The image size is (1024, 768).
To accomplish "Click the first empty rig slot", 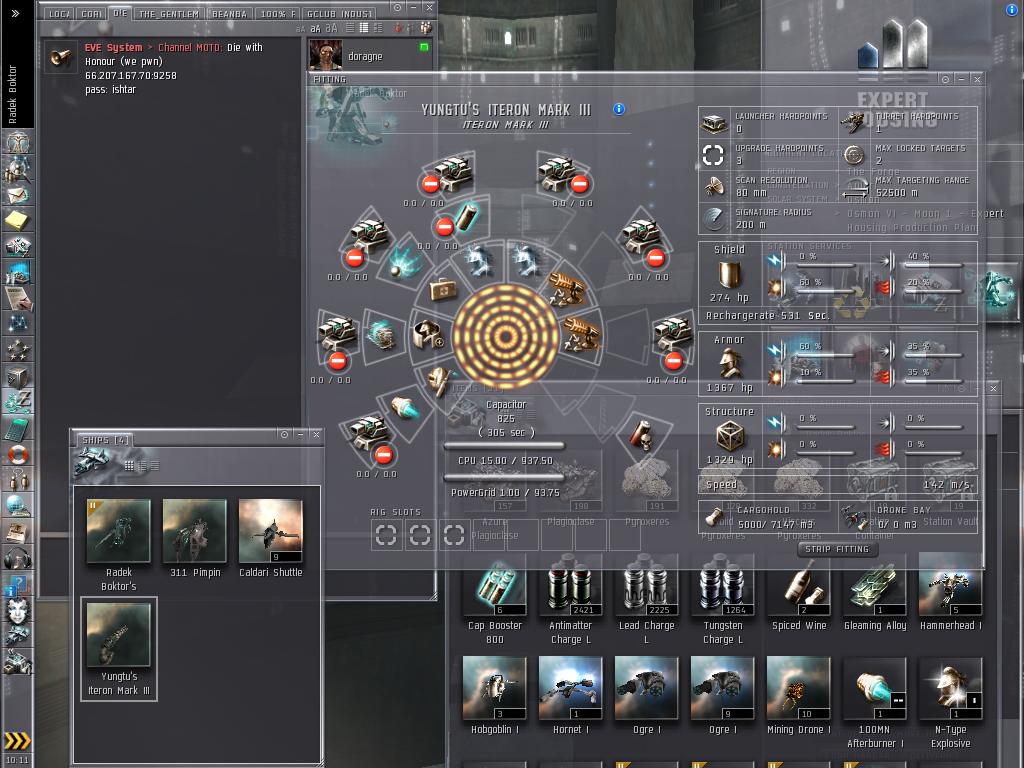I will [x=386, y=535].
